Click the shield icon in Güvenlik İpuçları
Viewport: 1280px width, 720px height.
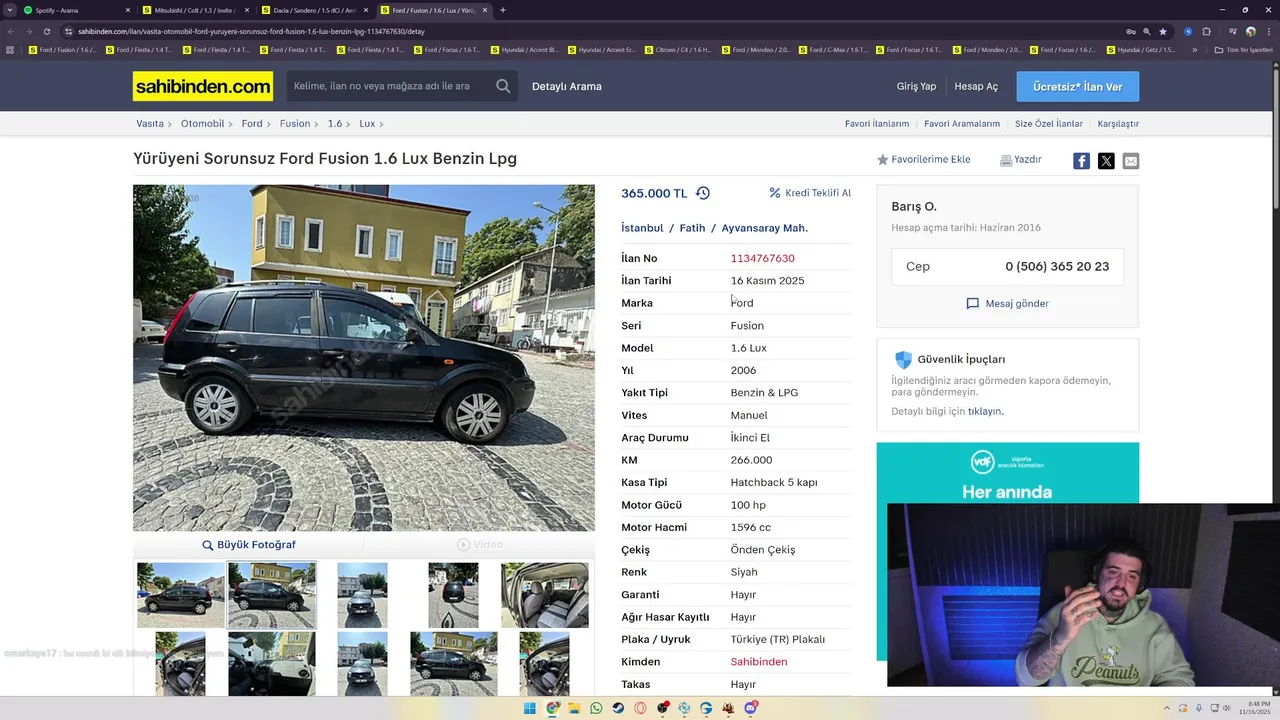[x=903, y=360]
